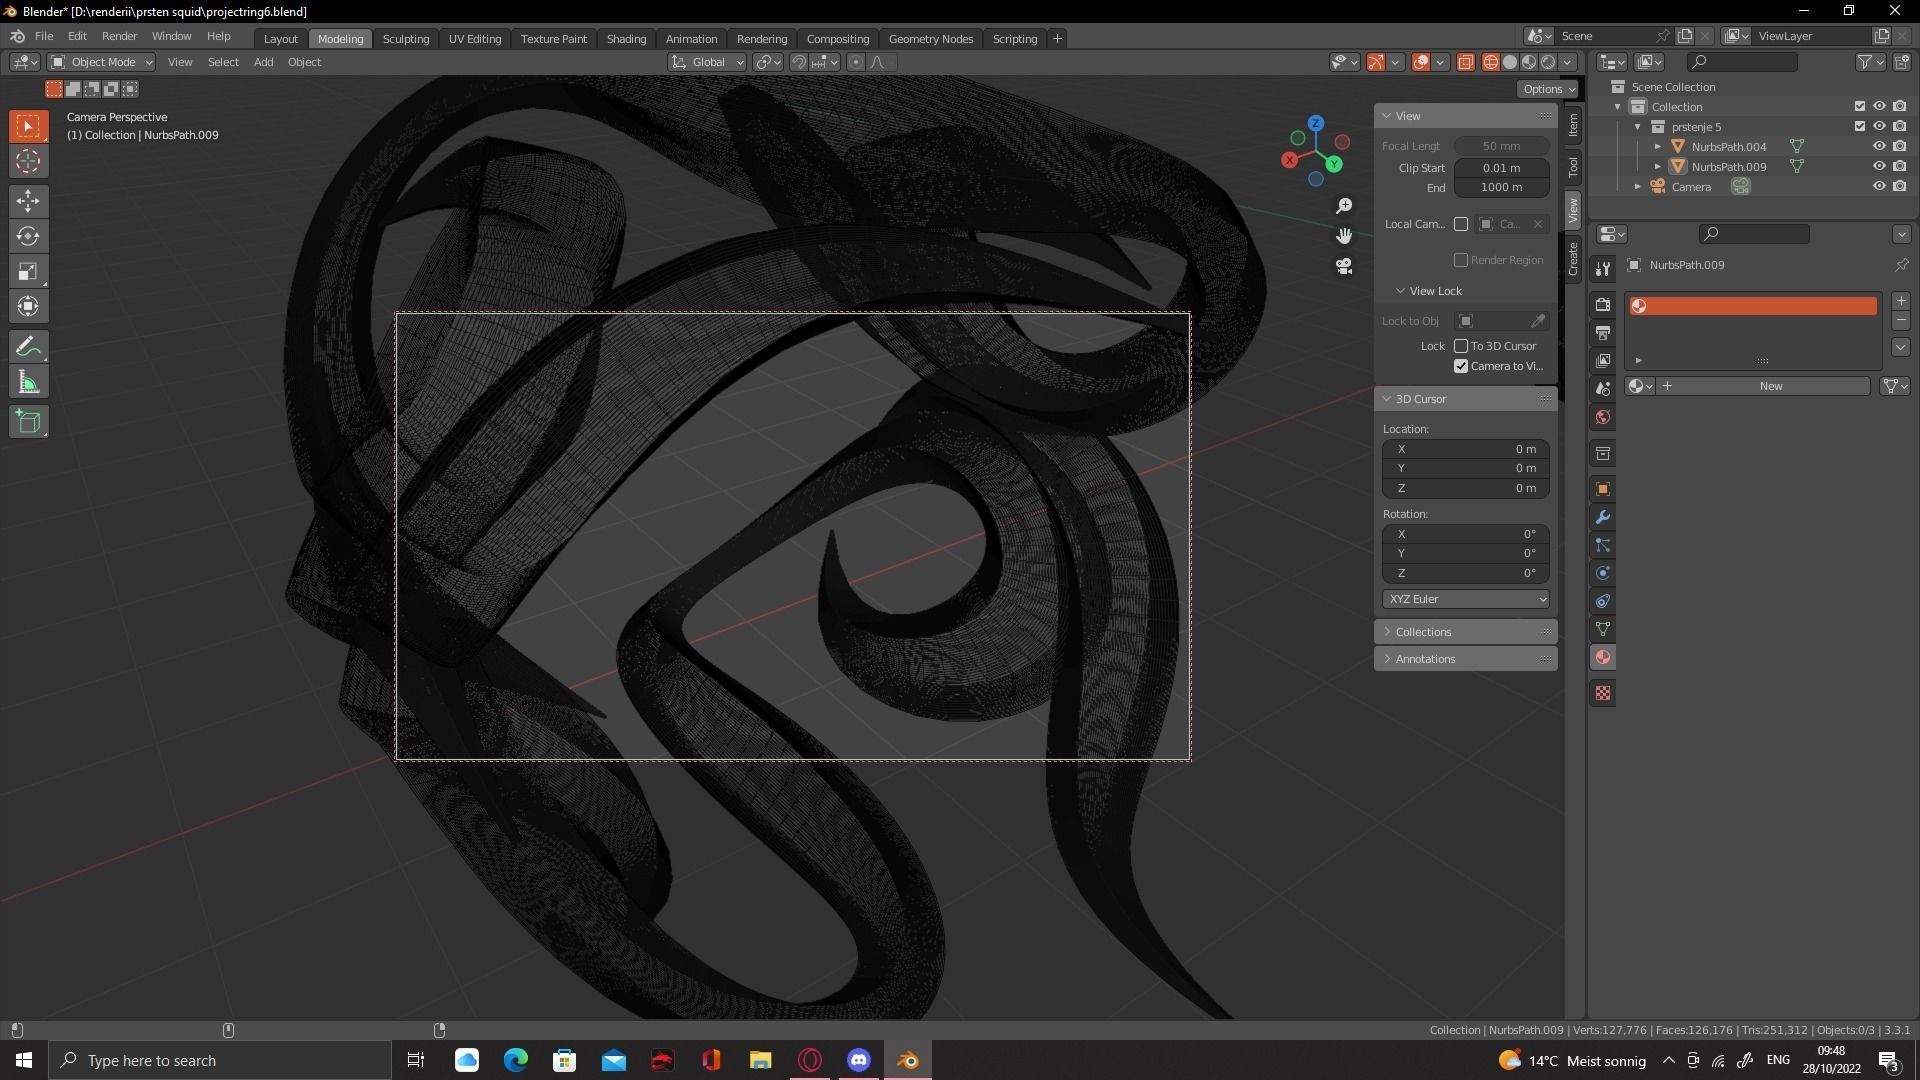
Task: Click the Clip Start value field
Action: [x=1501, y=168]
